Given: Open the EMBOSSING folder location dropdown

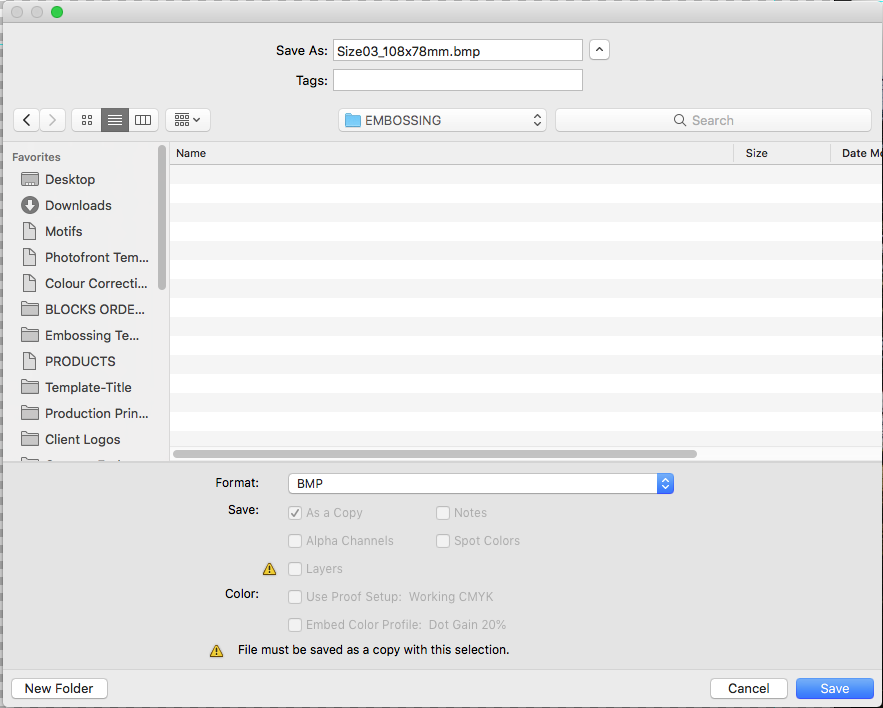Looking at the screenshot, I should click(x=442, y=120).
